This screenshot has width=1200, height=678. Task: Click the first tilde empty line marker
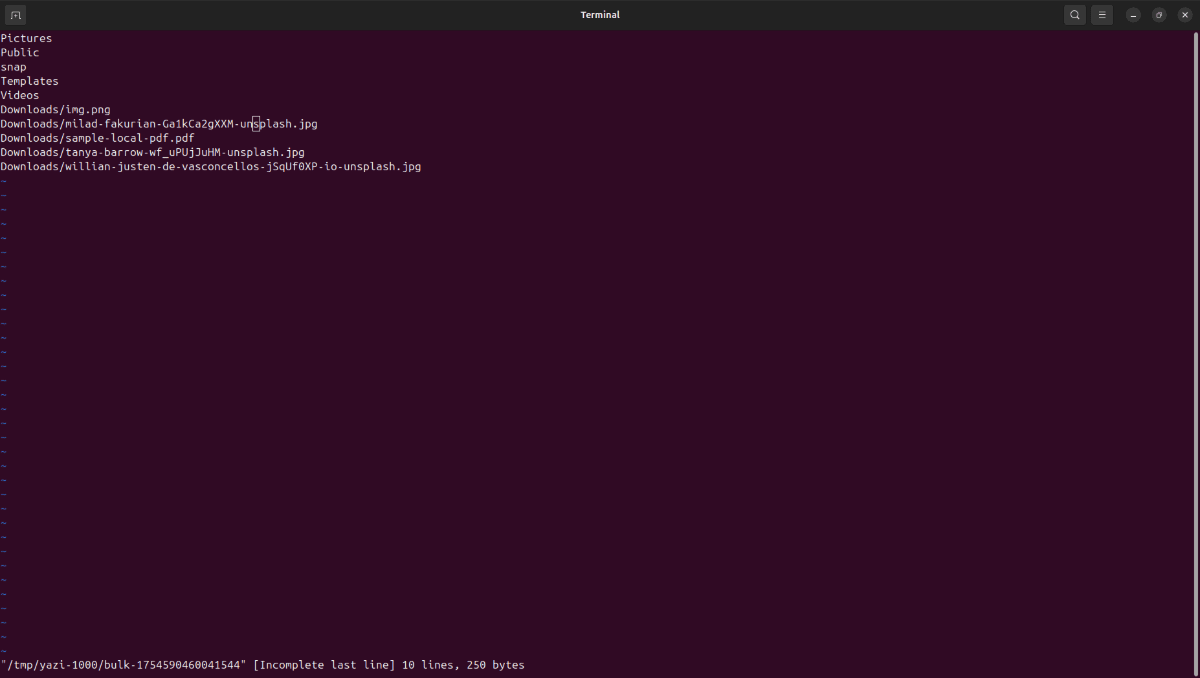pos(4,181)
